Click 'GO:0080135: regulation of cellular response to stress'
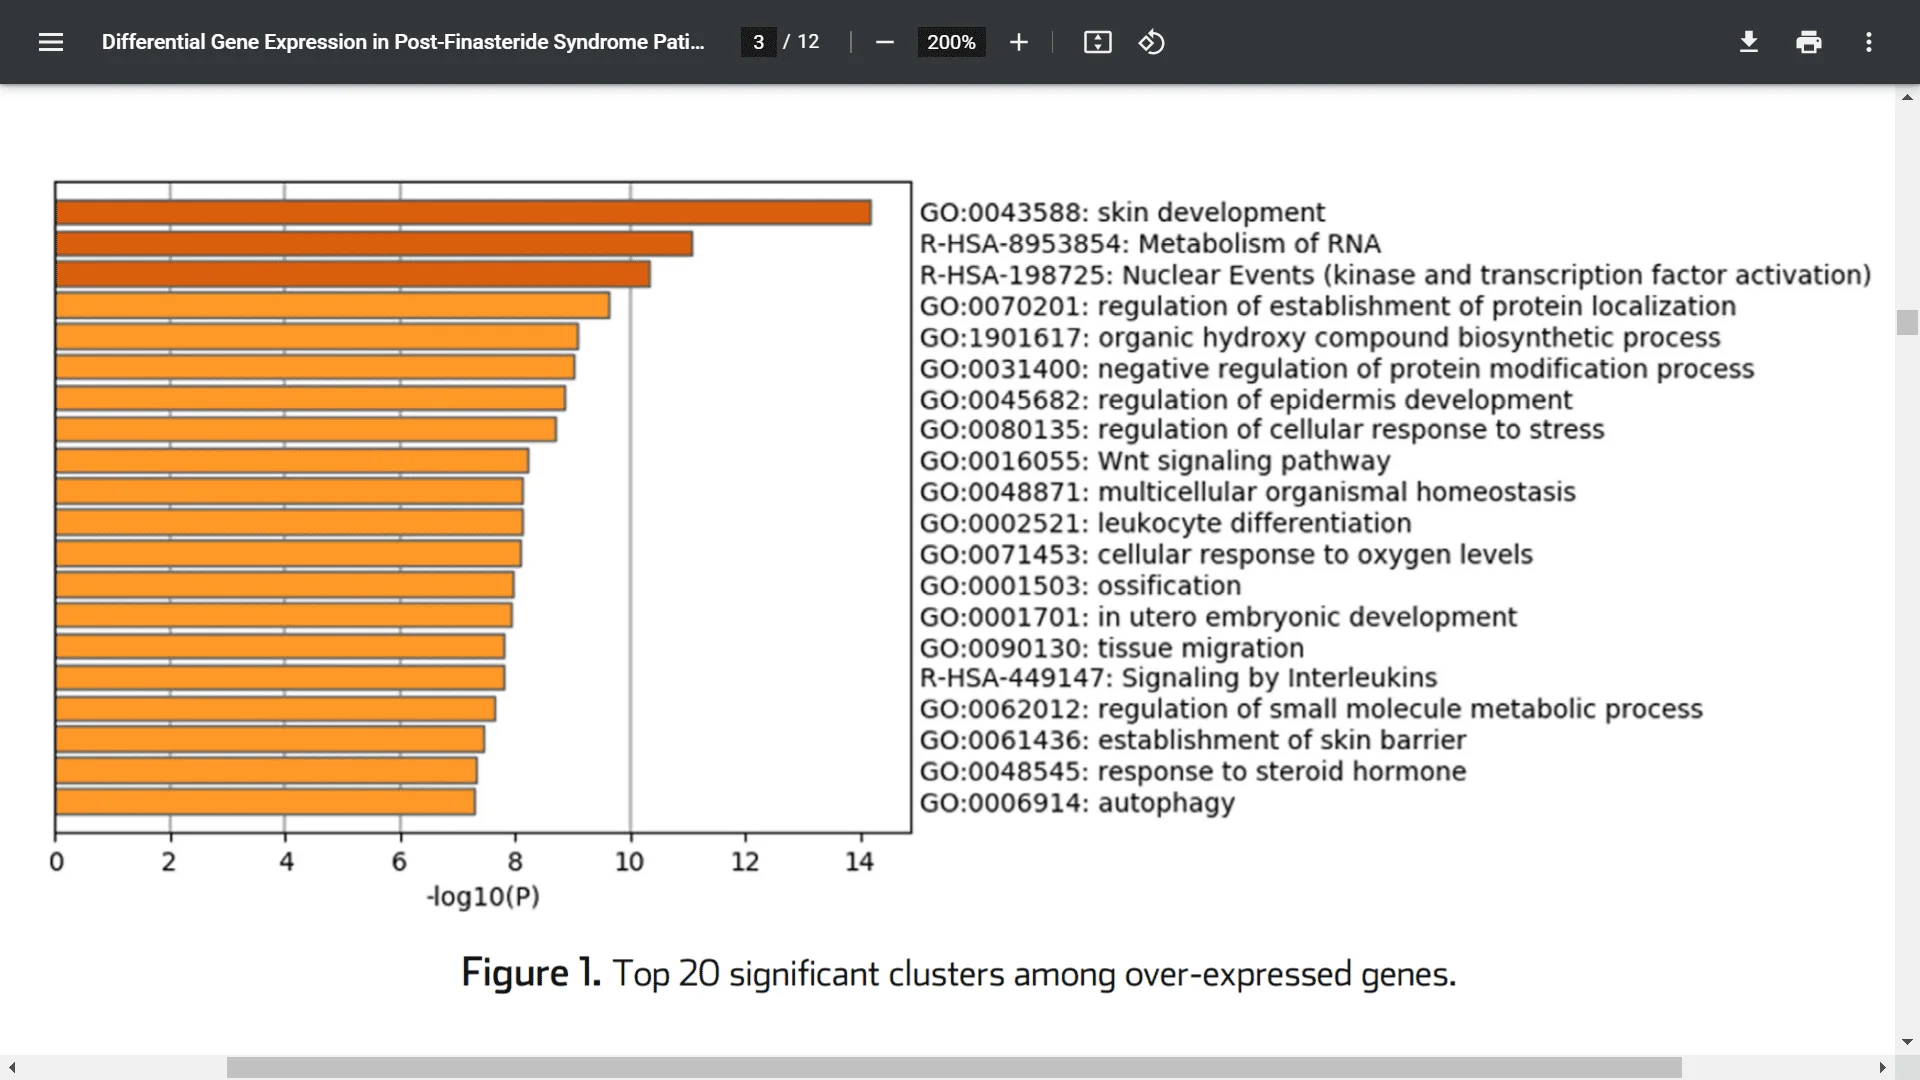Image resolution: width=1920 pixels, height=1080 pixels. (1262, 430)
